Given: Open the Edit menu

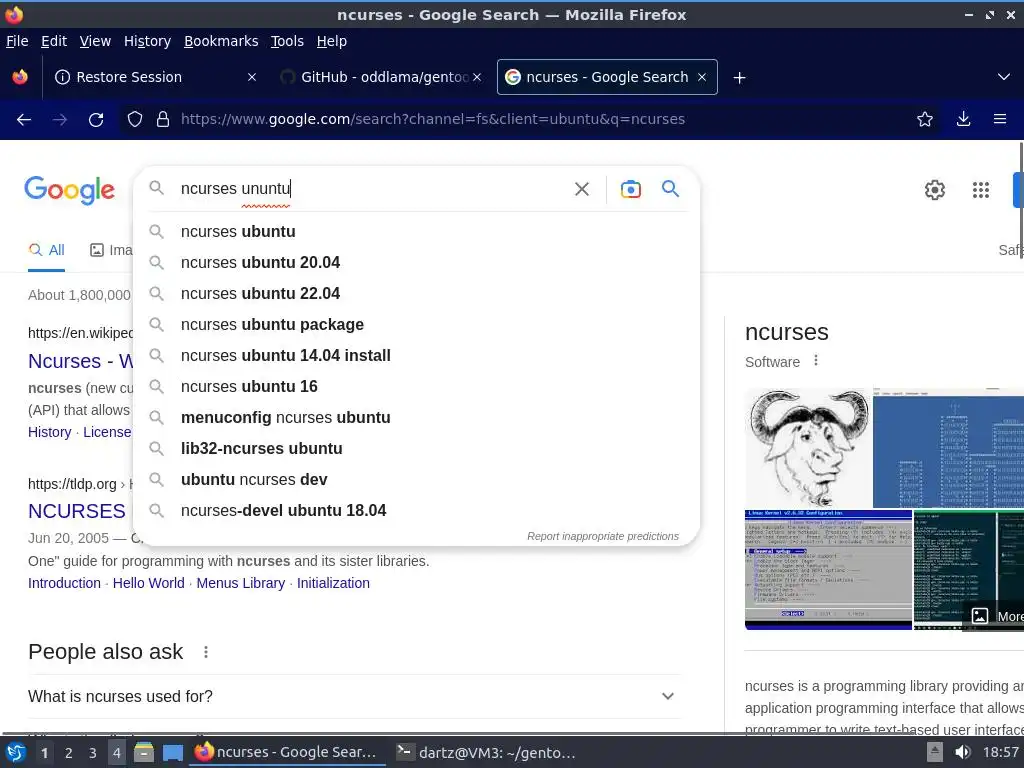Looking at the screenshot, I should [54, 41].
